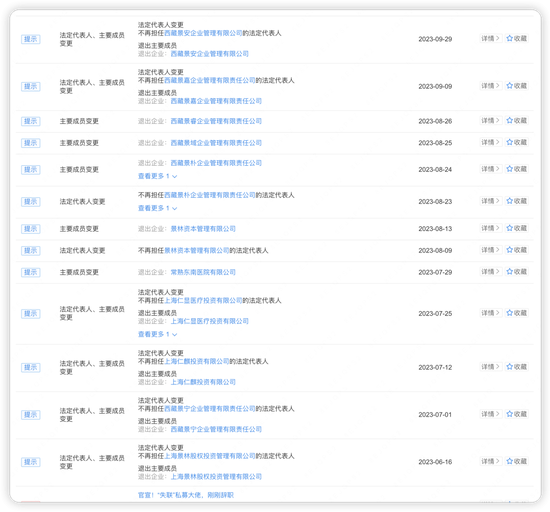Star the 2023-09-09 record with 收藏
This screenshot has height=512, width=550.
pos(516,86)
